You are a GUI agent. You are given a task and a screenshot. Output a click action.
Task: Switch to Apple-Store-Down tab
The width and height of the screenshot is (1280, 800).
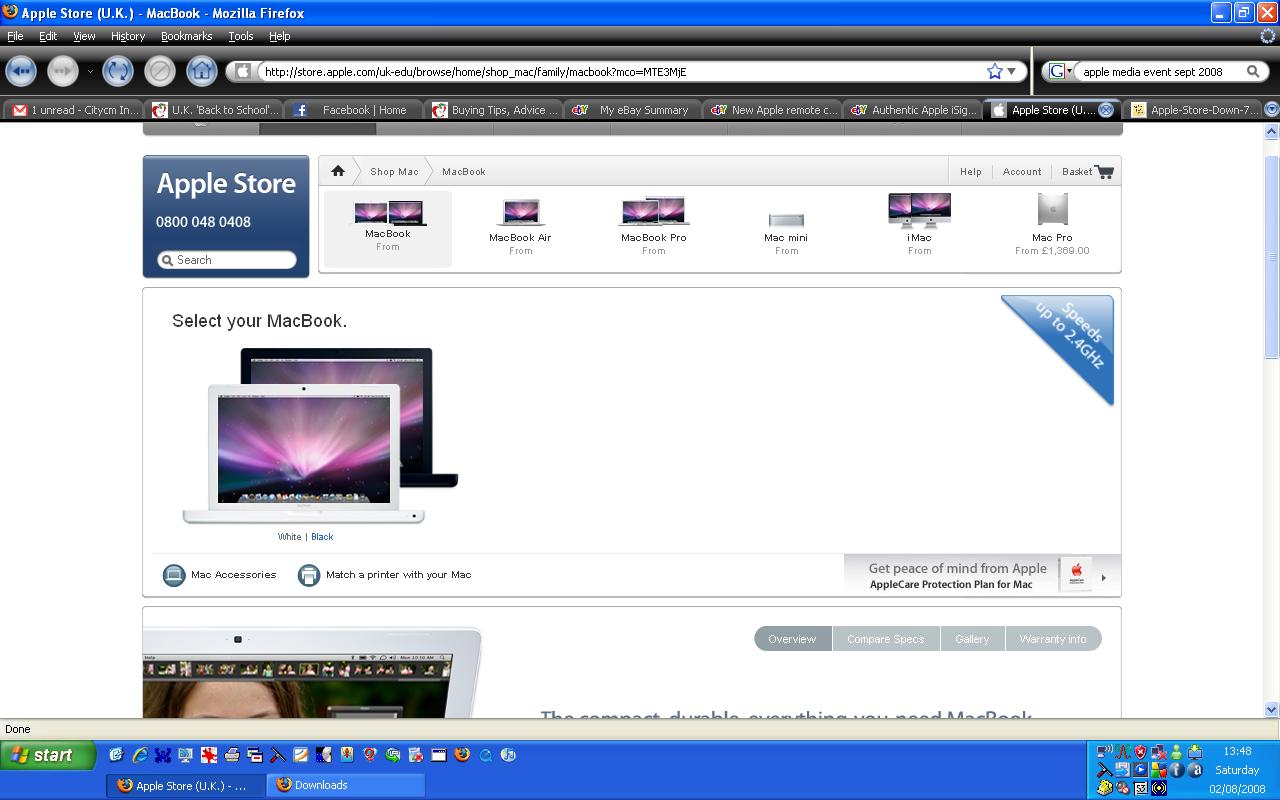1194,110
